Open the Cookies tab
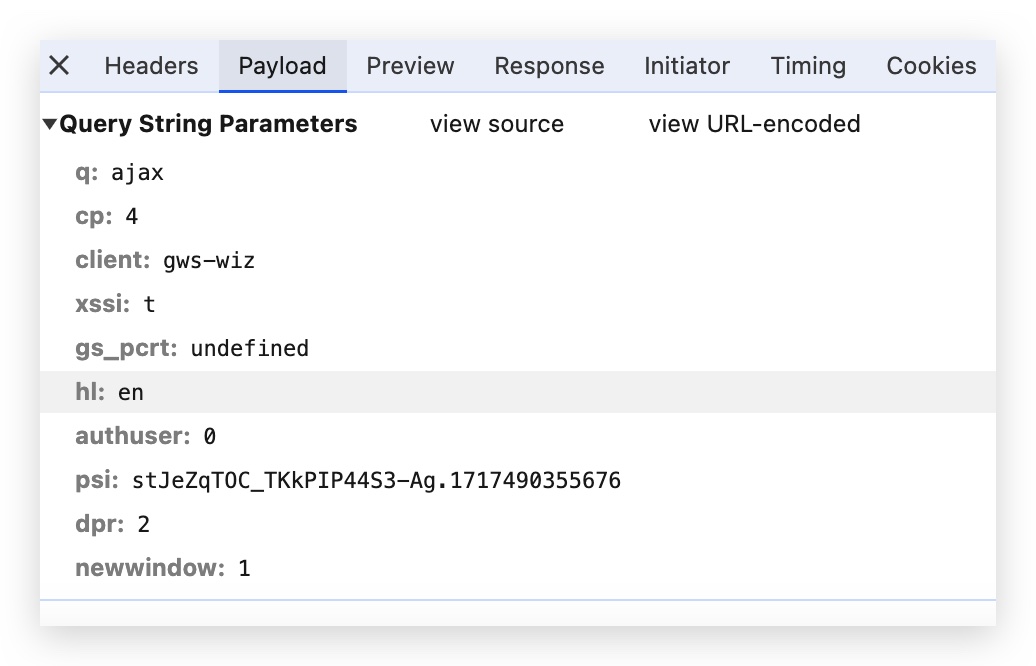Image resolution: width=1036 pixels, height=666 pixels. (x=931, y=66)
